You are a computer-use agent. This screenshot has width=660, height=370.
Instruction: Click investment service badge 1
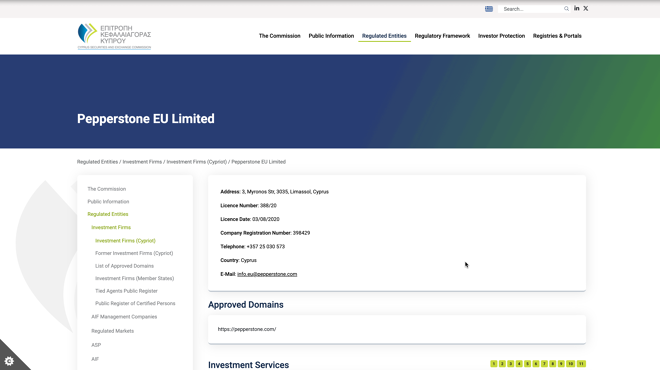pyautogui.click(x=494, y=364)
